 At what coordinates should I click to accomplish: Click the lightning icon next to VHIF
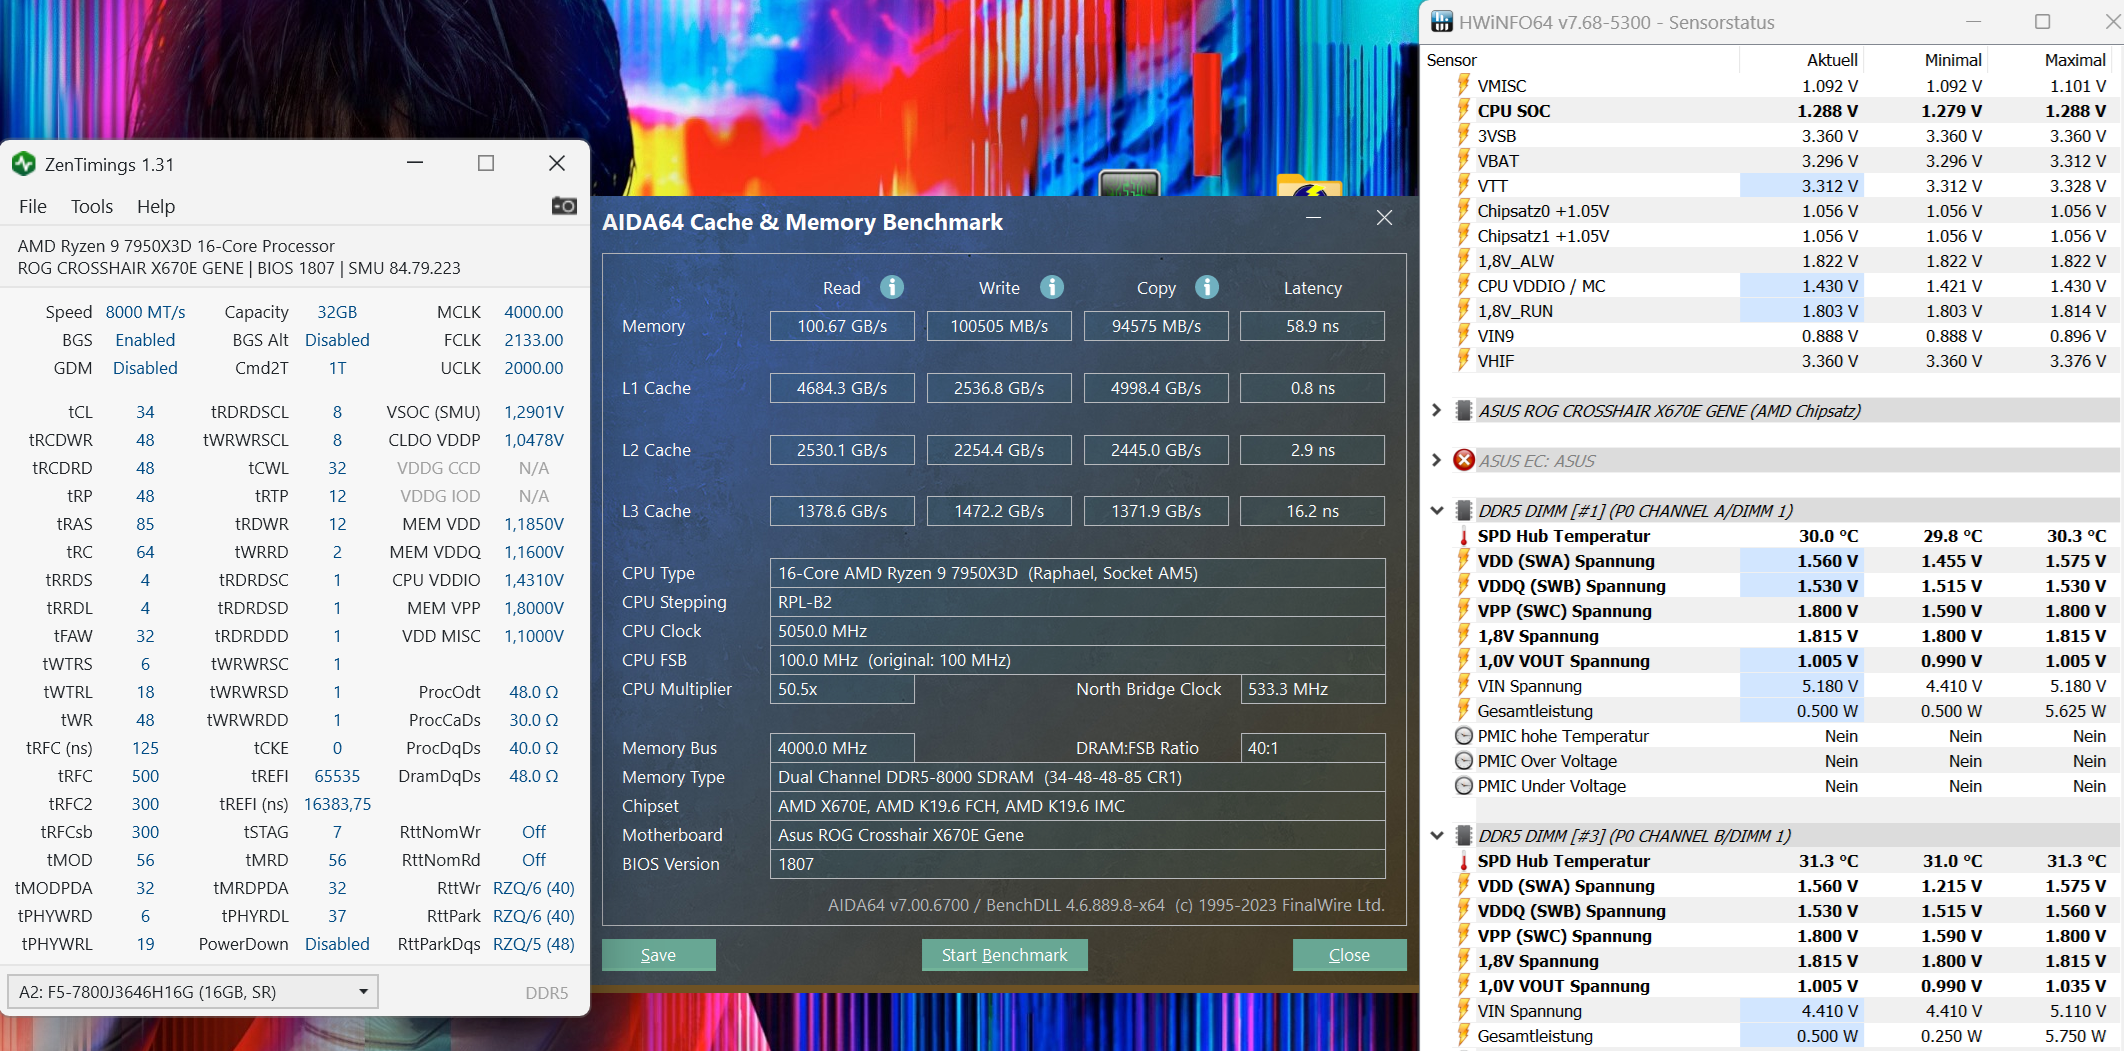pos(1464,360)
